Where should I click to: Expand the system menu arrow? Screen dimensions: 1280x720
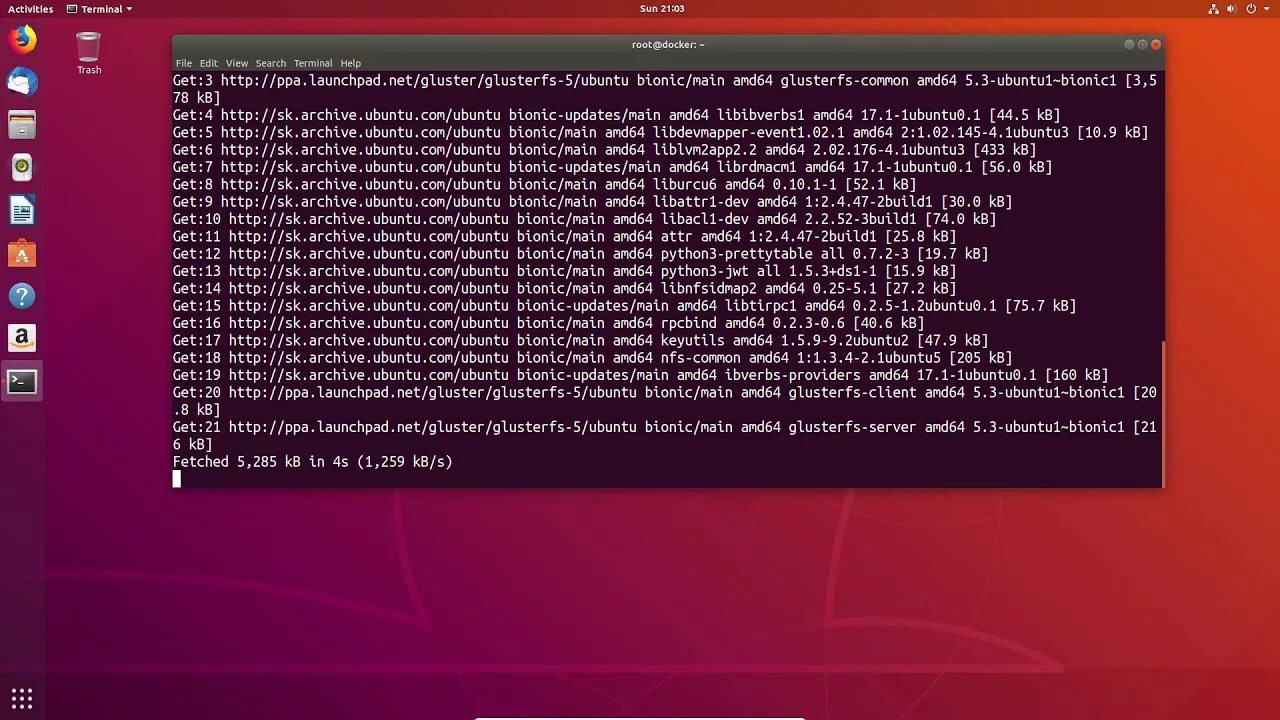pos(1269,9)
